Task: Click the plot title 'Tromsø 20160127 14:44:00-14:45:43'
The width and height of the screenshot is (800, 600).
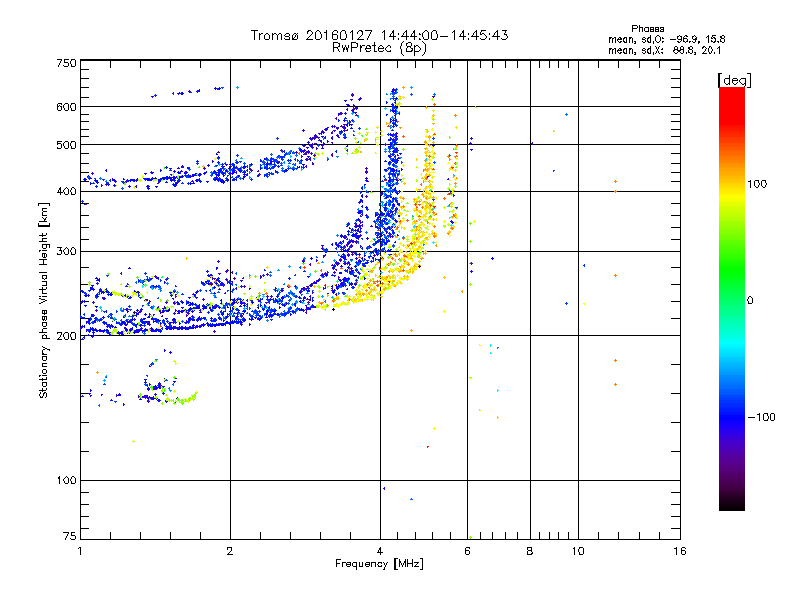Action: 379,35
